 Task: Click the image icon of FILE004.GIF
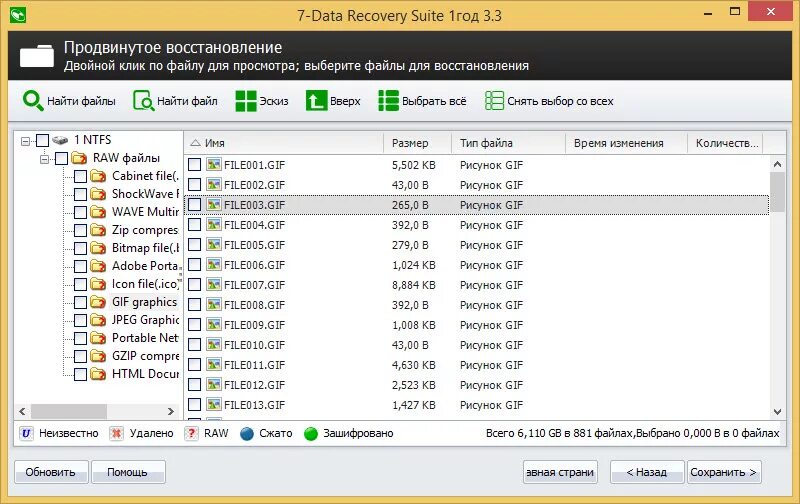214,224
